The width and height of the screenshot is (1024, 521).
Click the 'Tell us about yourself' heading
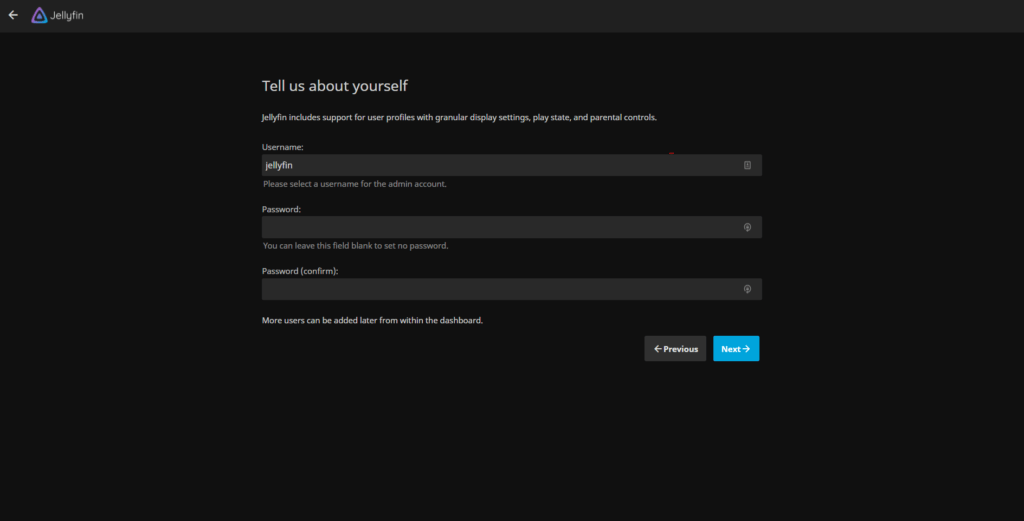[334, 86]
